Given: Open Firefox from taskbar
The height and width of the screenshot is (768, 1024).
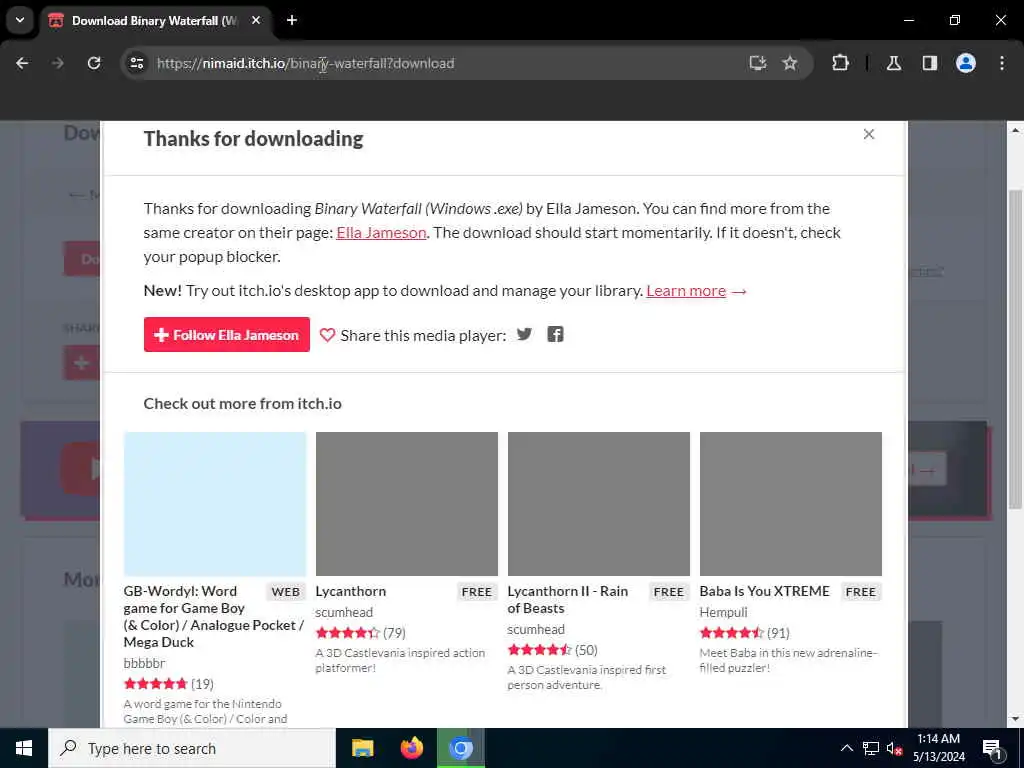Looking at the screenshot, I should point(411,748).
